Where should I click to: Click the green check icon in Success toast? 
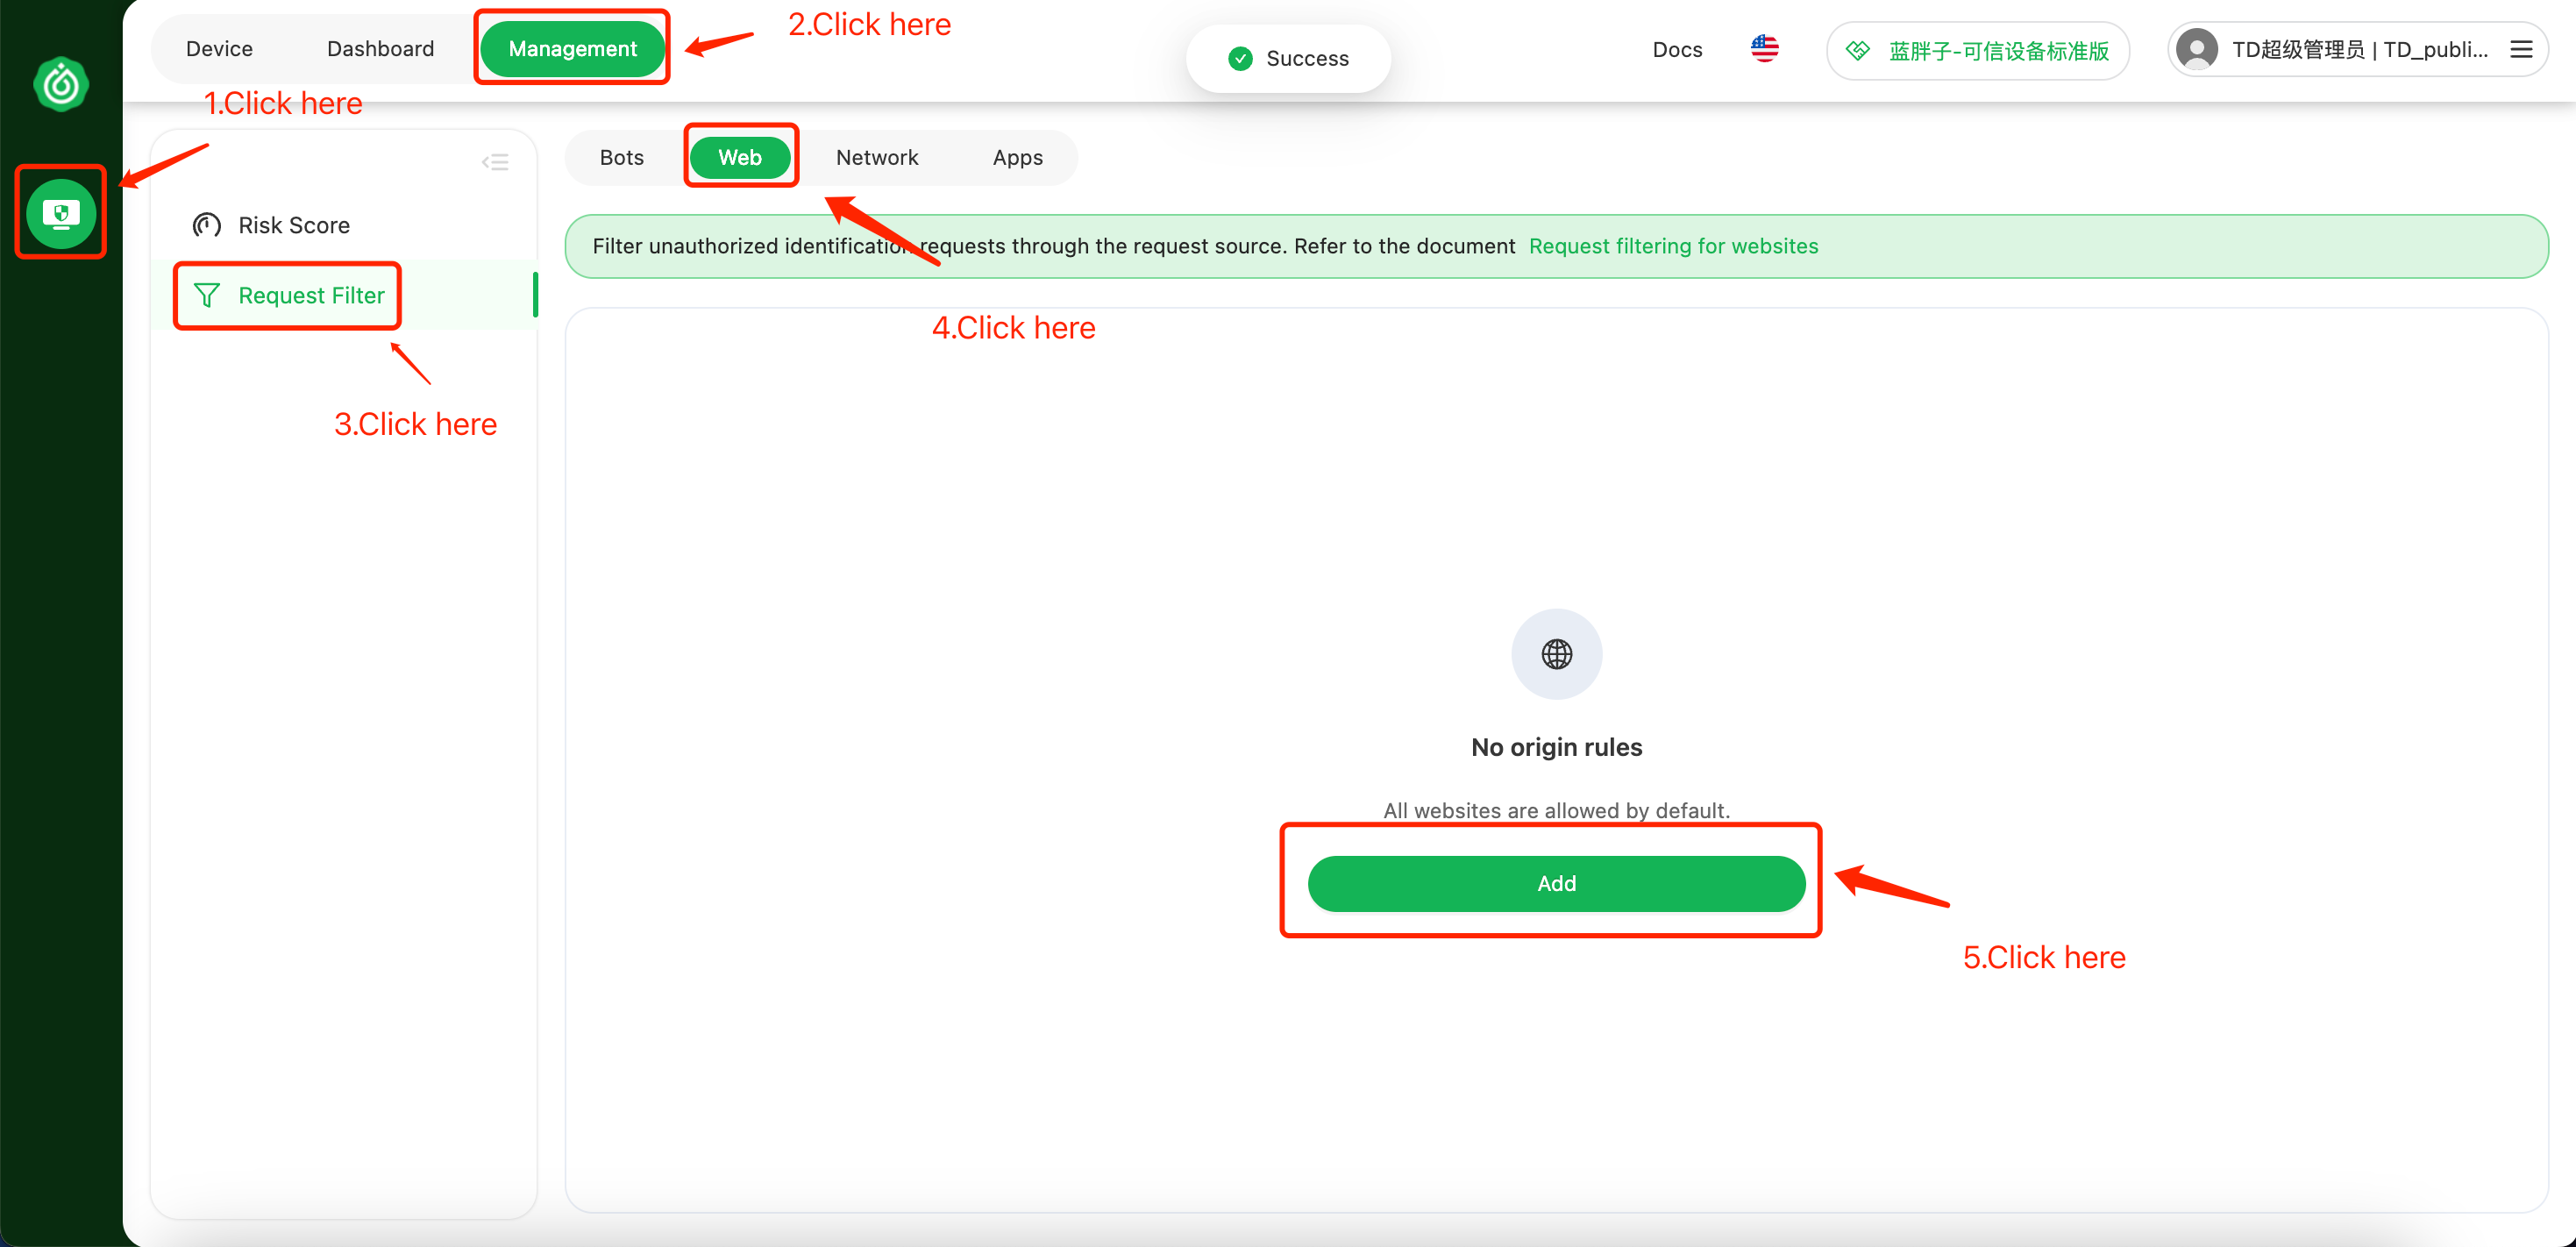pos(1240,59)
